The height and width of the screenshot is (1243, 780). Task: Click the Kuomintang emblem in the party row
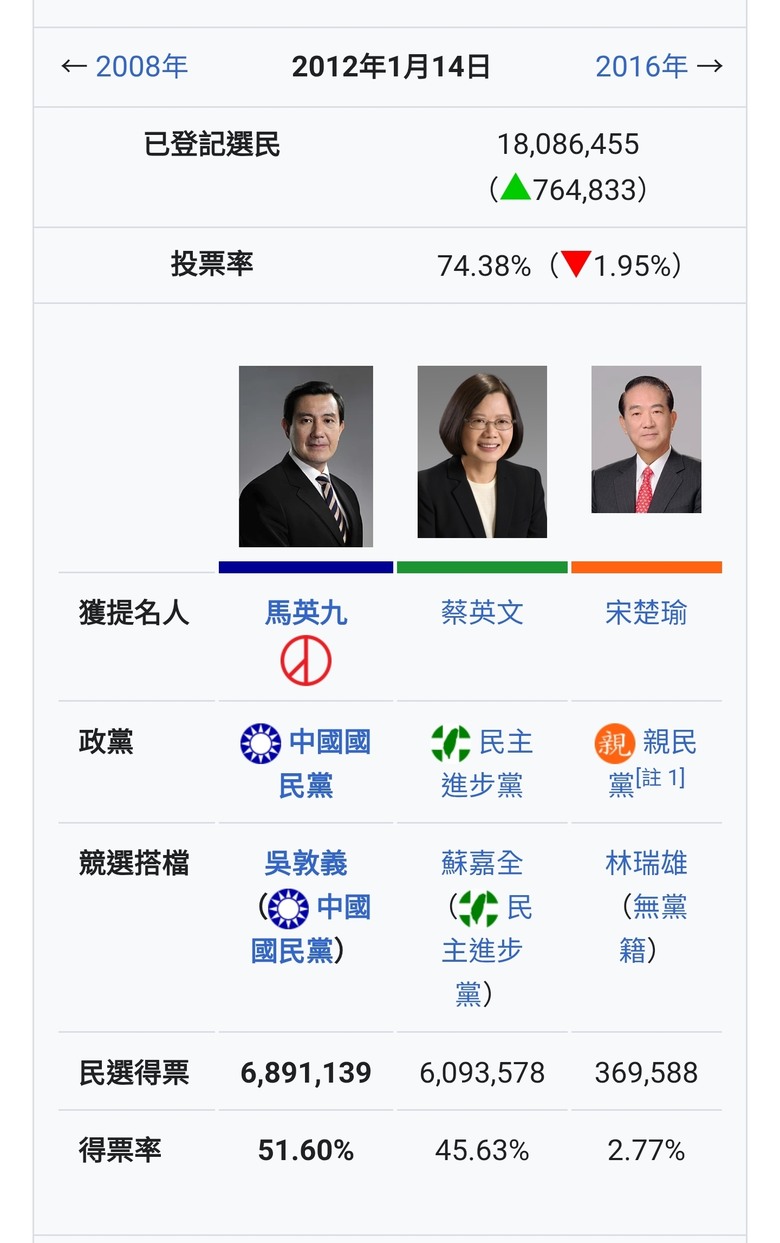coord(261,743)
